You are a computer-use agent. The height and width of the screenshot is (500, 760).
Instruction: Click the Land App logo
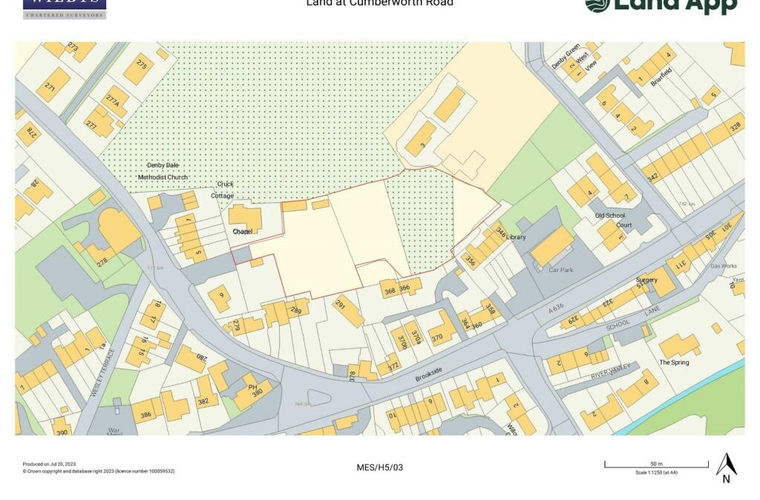point(661,6)
